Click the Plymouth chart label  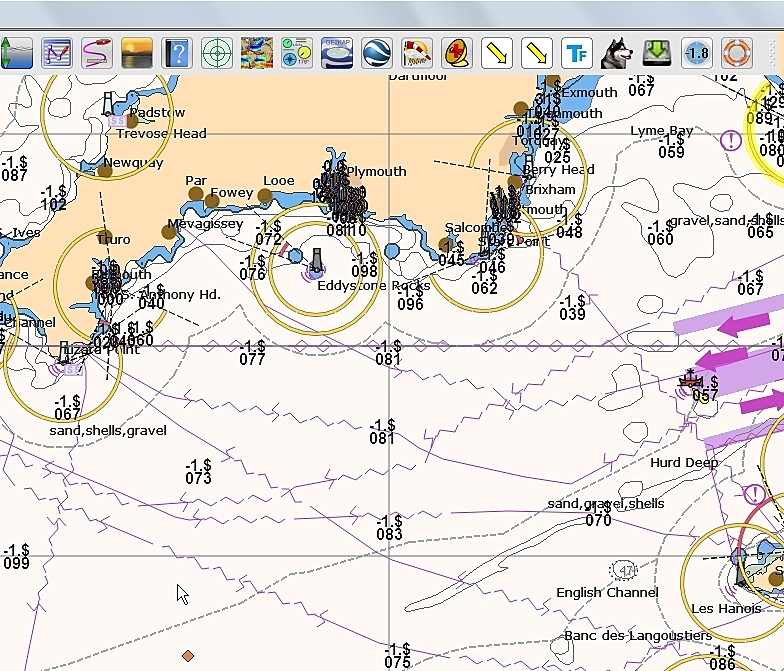pos(376,172)
